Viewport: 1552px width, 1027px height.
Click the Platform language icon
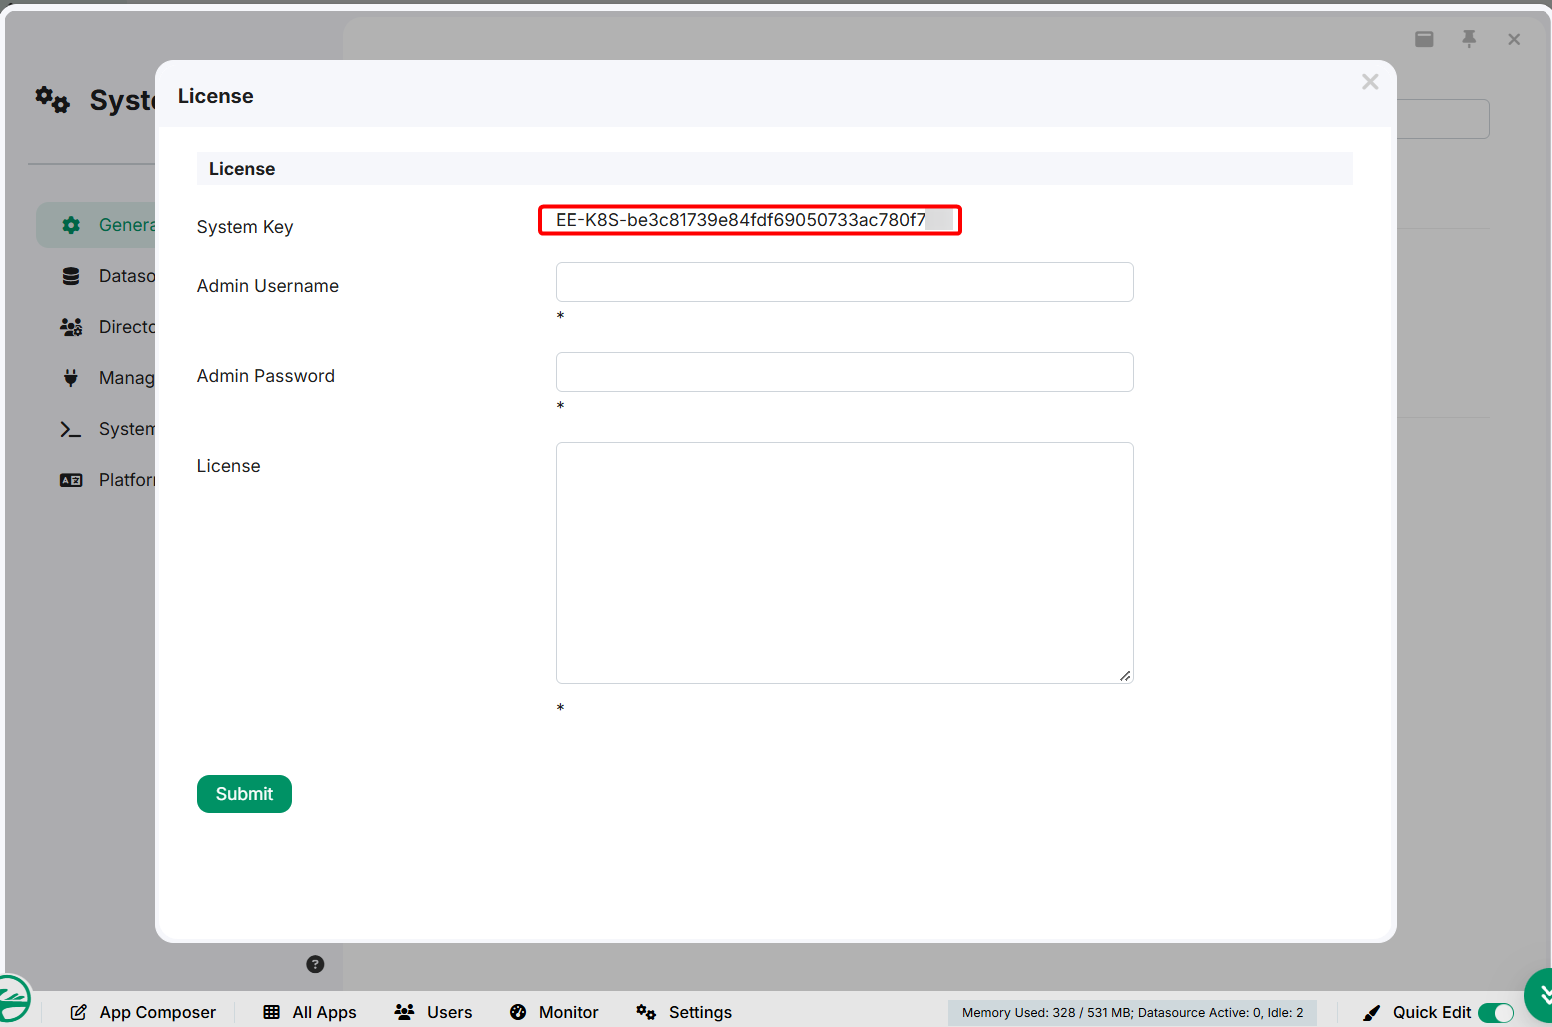tap(71, 480)
